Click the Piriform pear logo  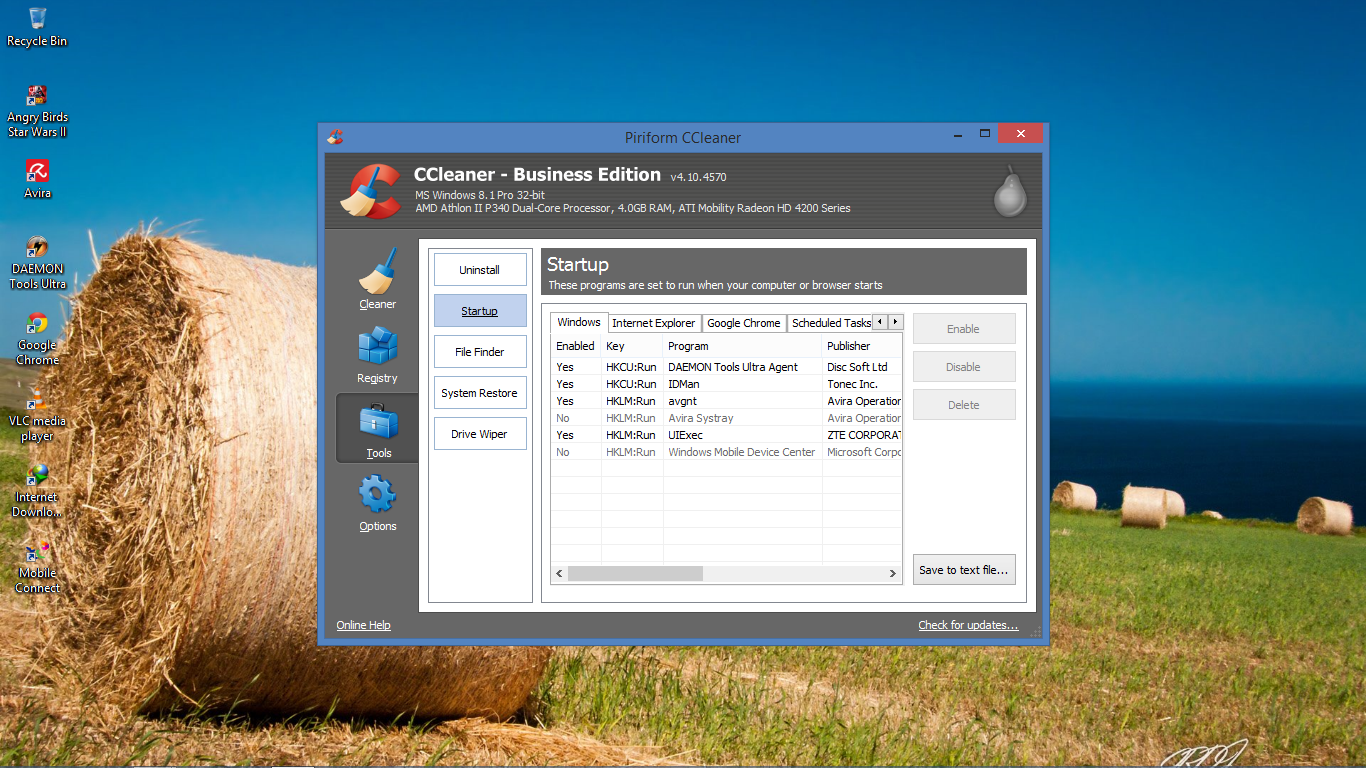1010,191
